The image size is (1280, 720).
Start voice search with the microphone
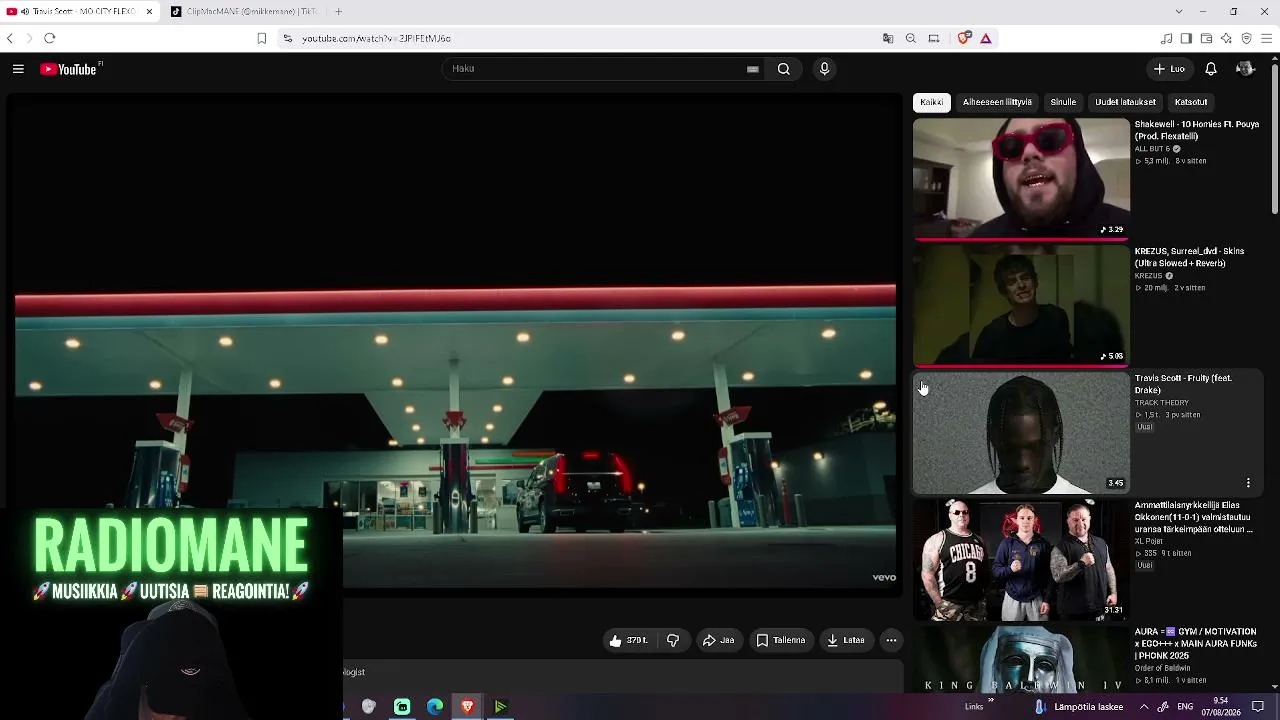(824, 69)
